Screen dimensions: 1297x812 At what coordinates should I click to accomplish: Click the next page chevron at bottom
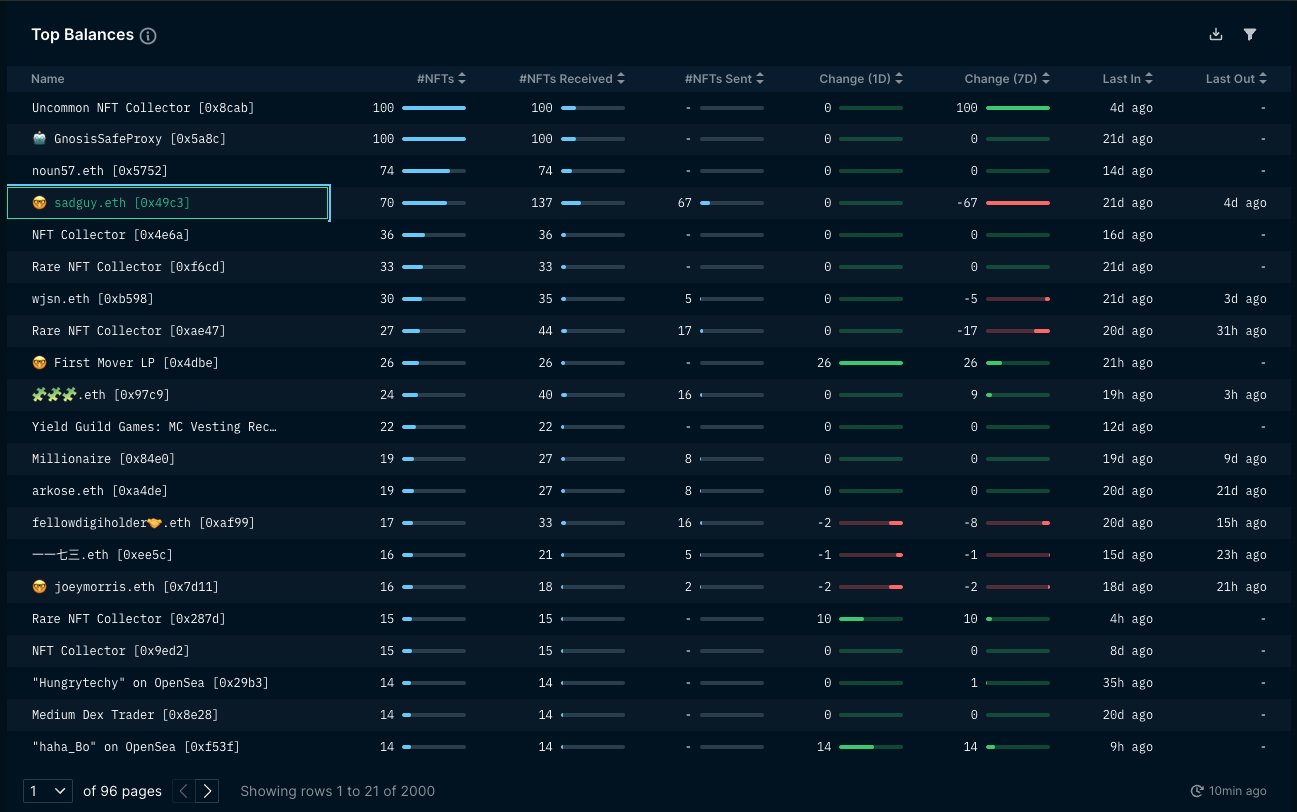pos(207,790)
